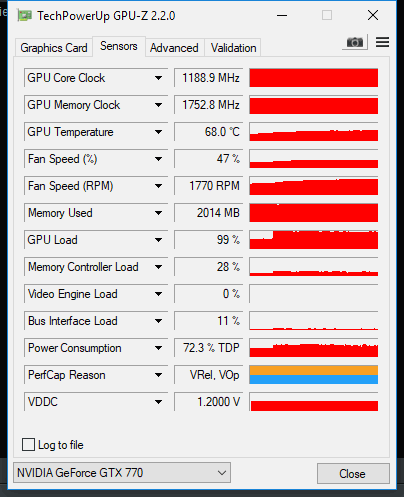Click the GPU Memory Clock reading 1752.8 MHz
Screen dimensions: 404x497
(x=211, y=105)
